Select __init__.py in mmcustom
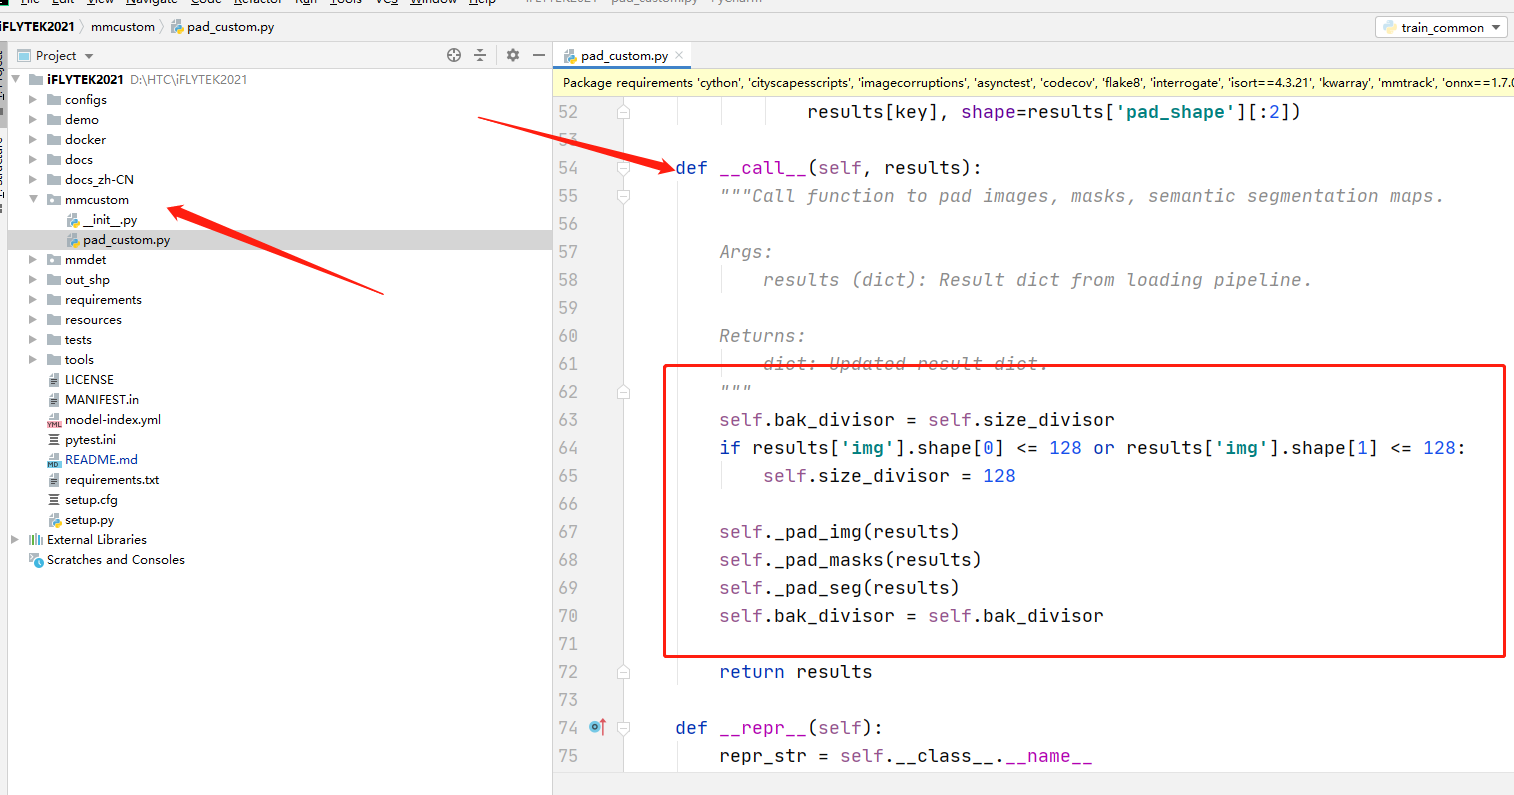The height and width of the screenshot is (795, 1514). (x=110, y=219)
